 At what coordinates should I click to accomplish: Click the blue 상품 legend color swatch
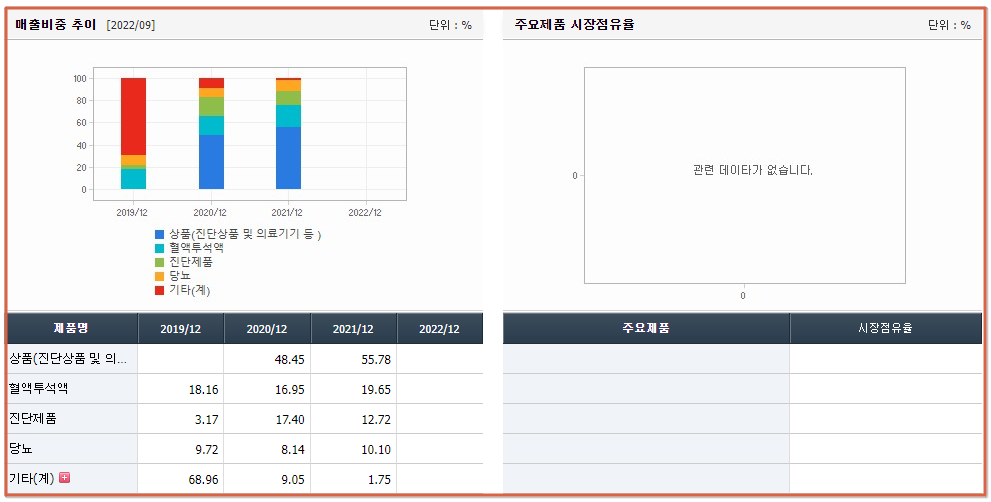click(x=159, y=235)
